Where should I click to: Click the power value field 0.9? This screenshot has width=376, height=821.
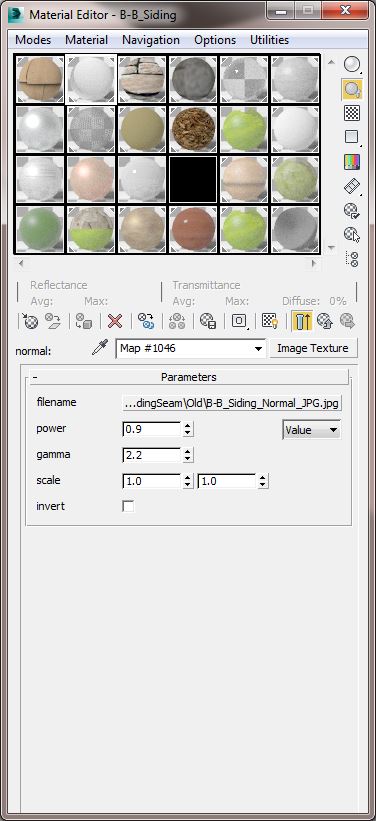point(152,429)
